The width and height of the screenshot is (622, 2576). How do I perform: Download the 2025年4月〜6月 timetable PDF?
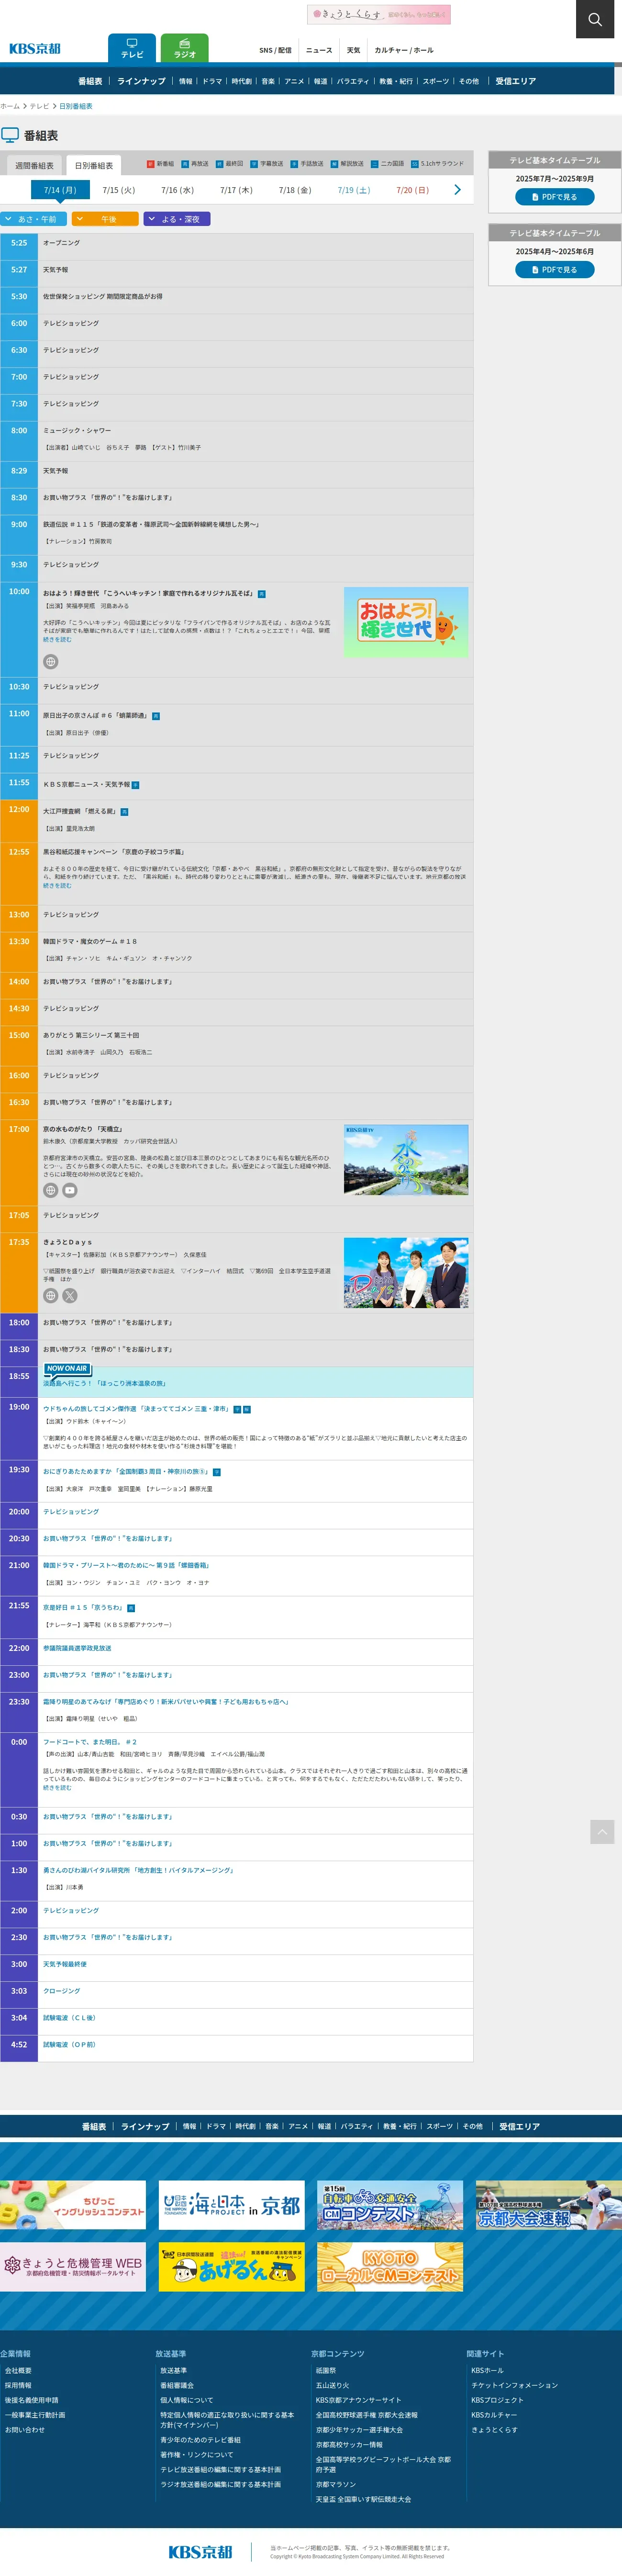point(555,270)
